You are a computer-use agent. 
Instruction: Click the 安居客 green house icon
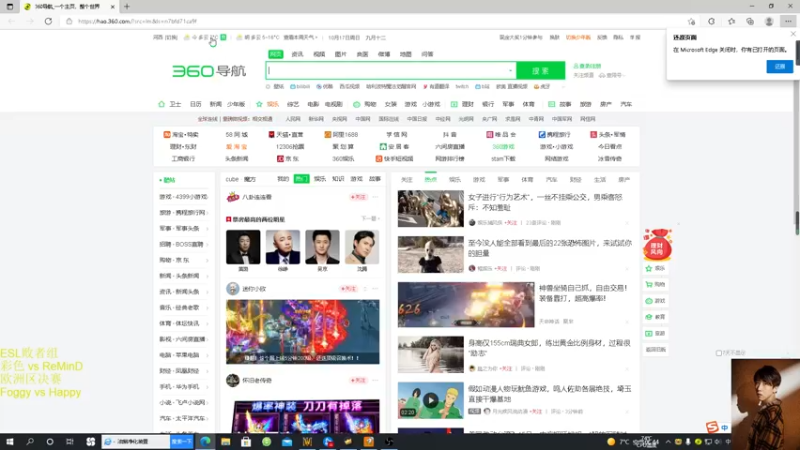tap(383, 146)
